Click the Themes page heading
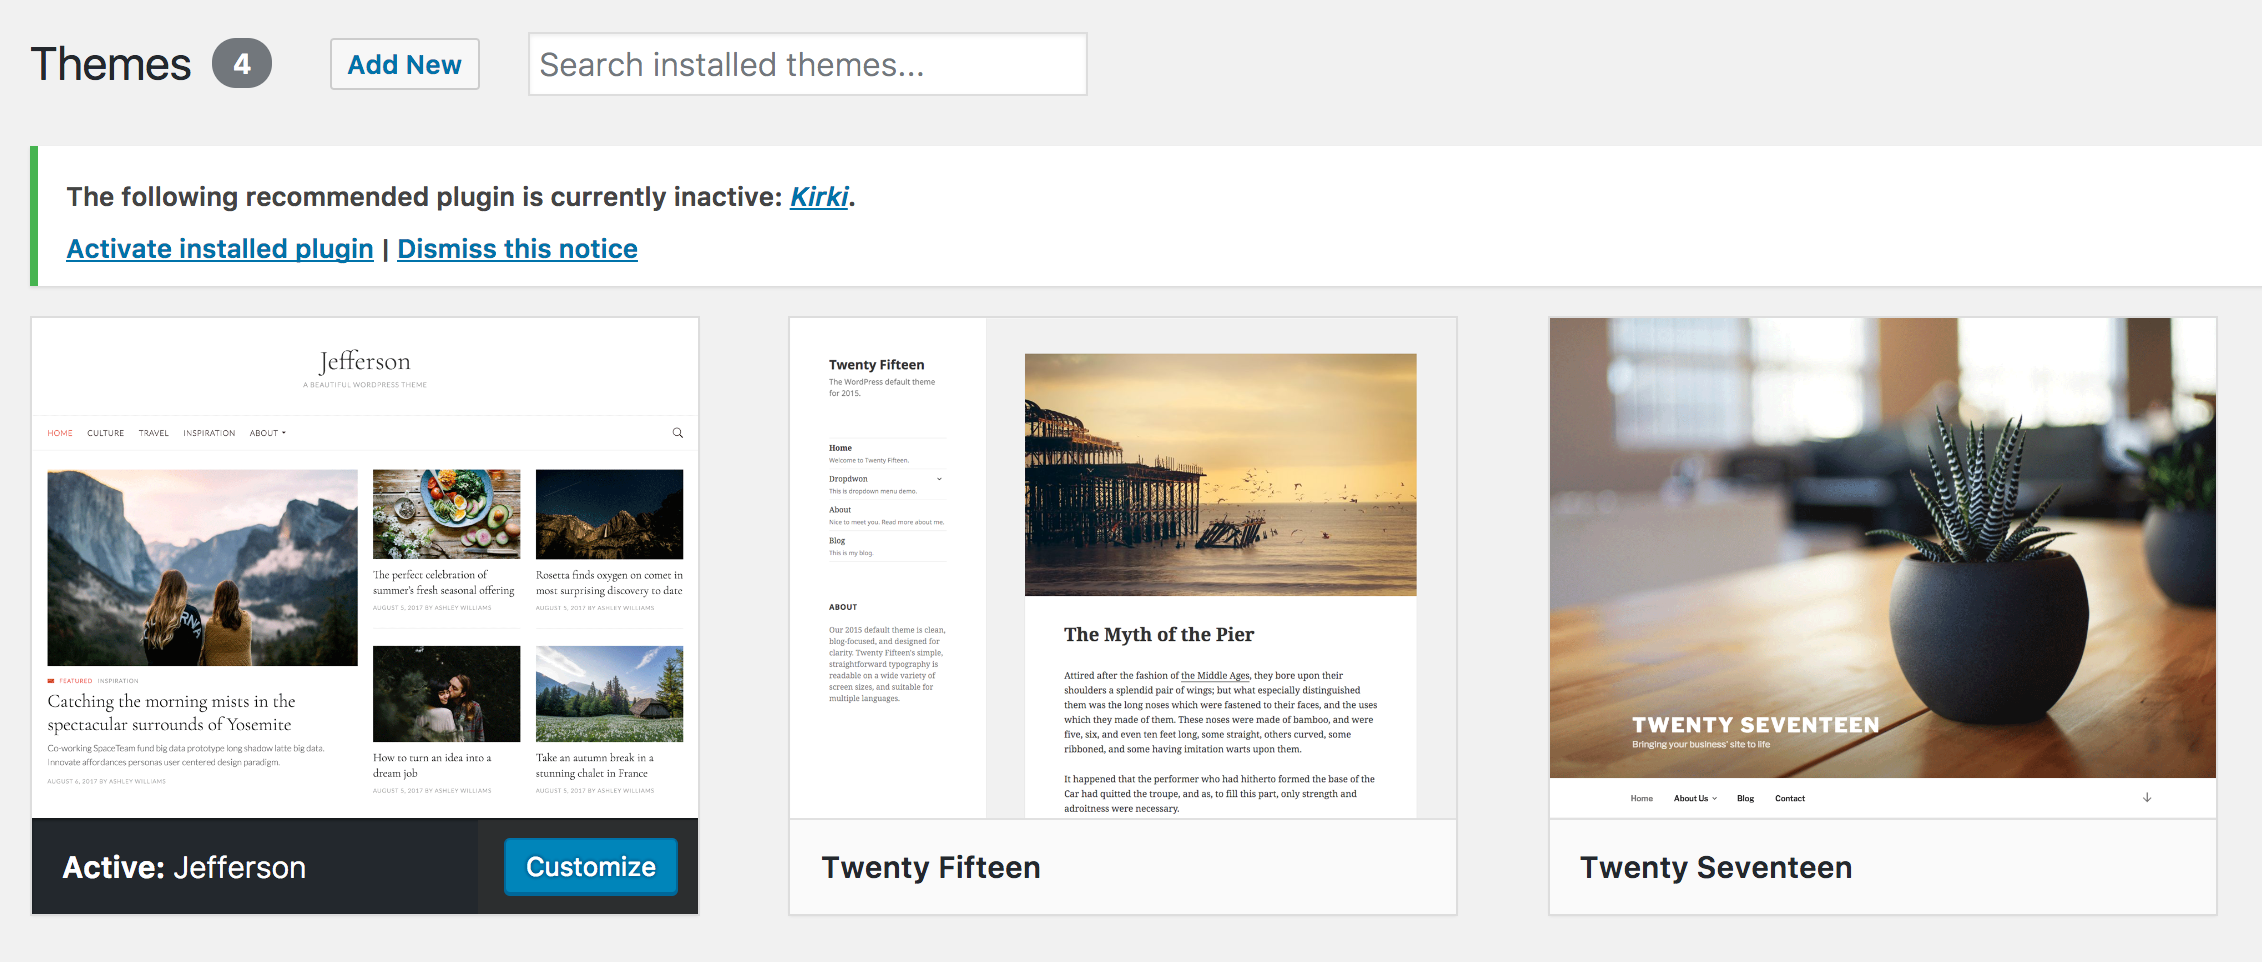This screenshot has width=2262, height=962. click(111, 64)
